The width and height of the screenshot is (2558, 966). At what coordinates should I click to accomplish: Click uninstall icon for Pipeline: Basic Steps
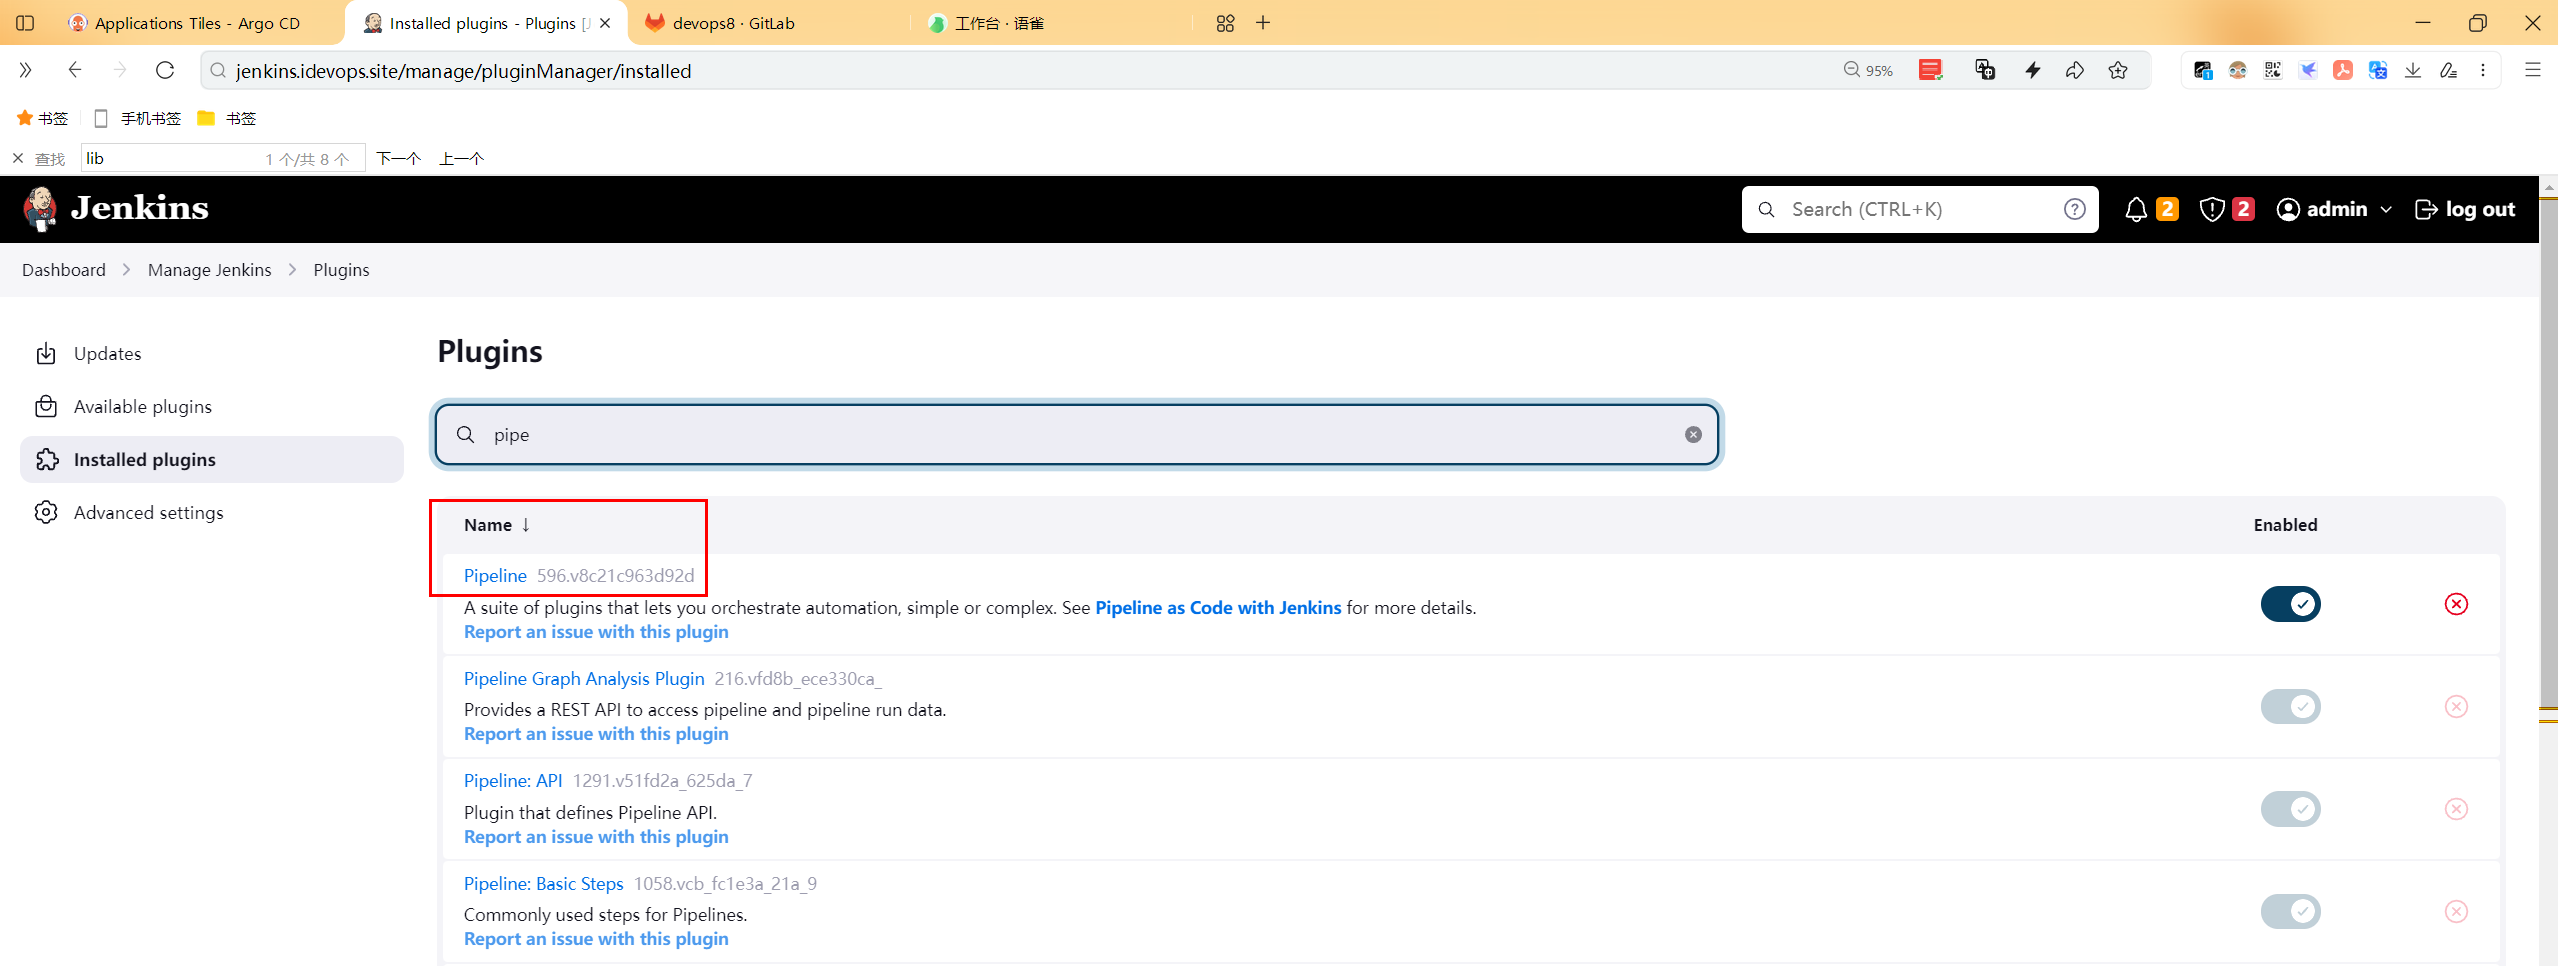pos(2456,911)
